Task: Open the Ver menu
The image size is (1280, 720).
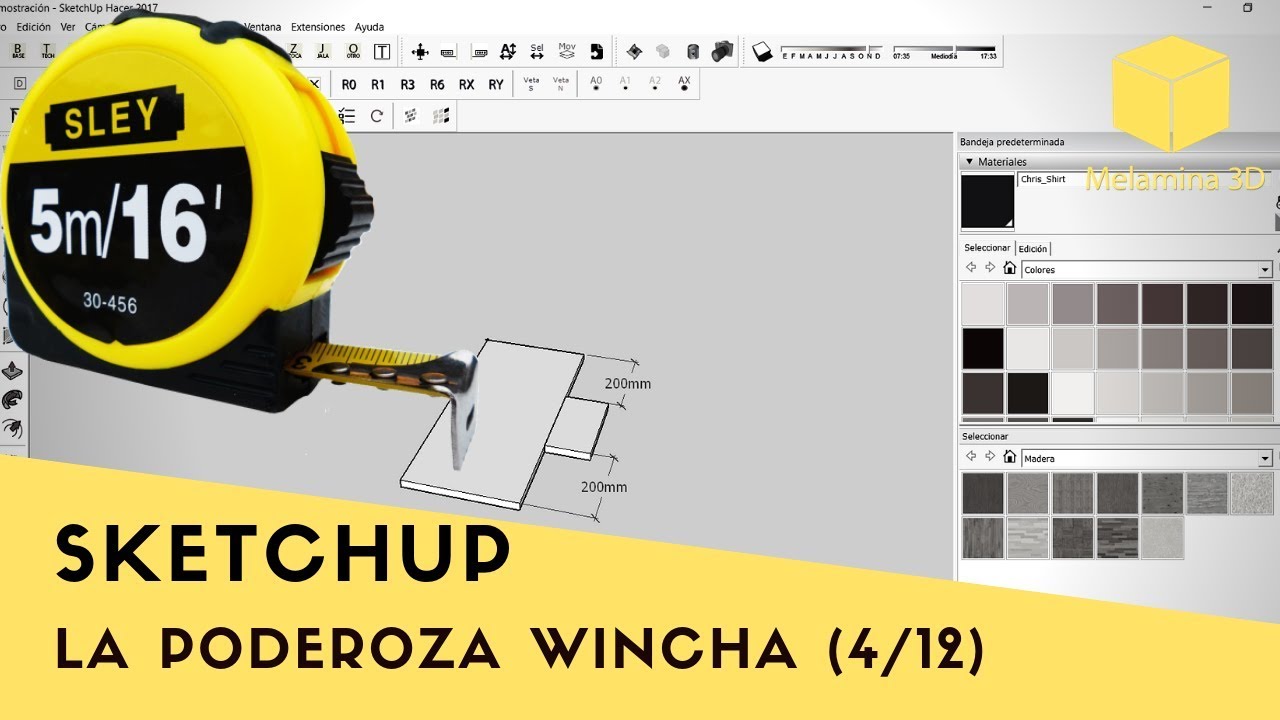Action: pyautogui.click(x=68, y=27)
